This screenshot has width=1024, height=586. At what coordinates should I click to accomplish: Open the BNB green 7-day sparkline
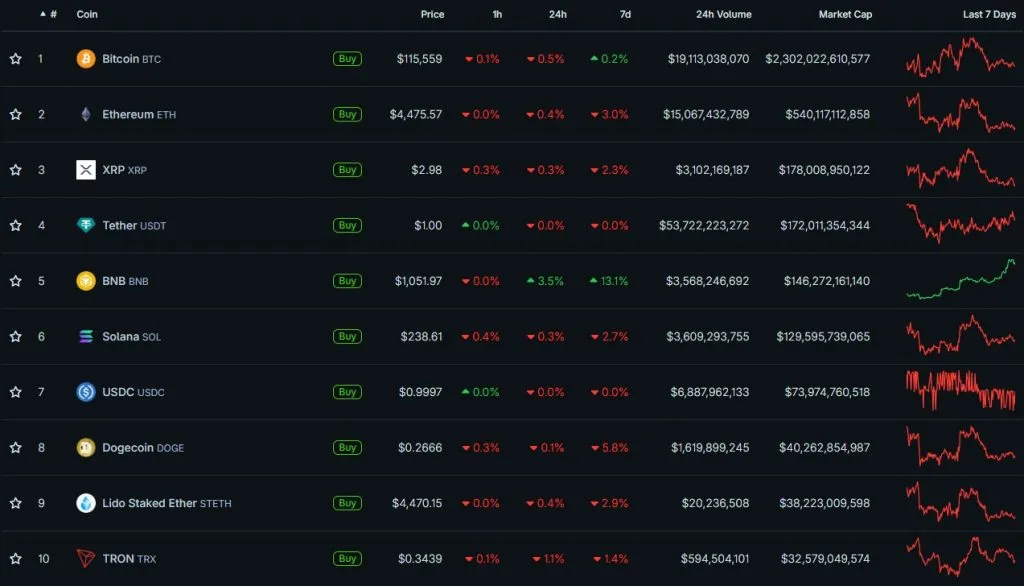pyautogui.click(x=960, y=280)
